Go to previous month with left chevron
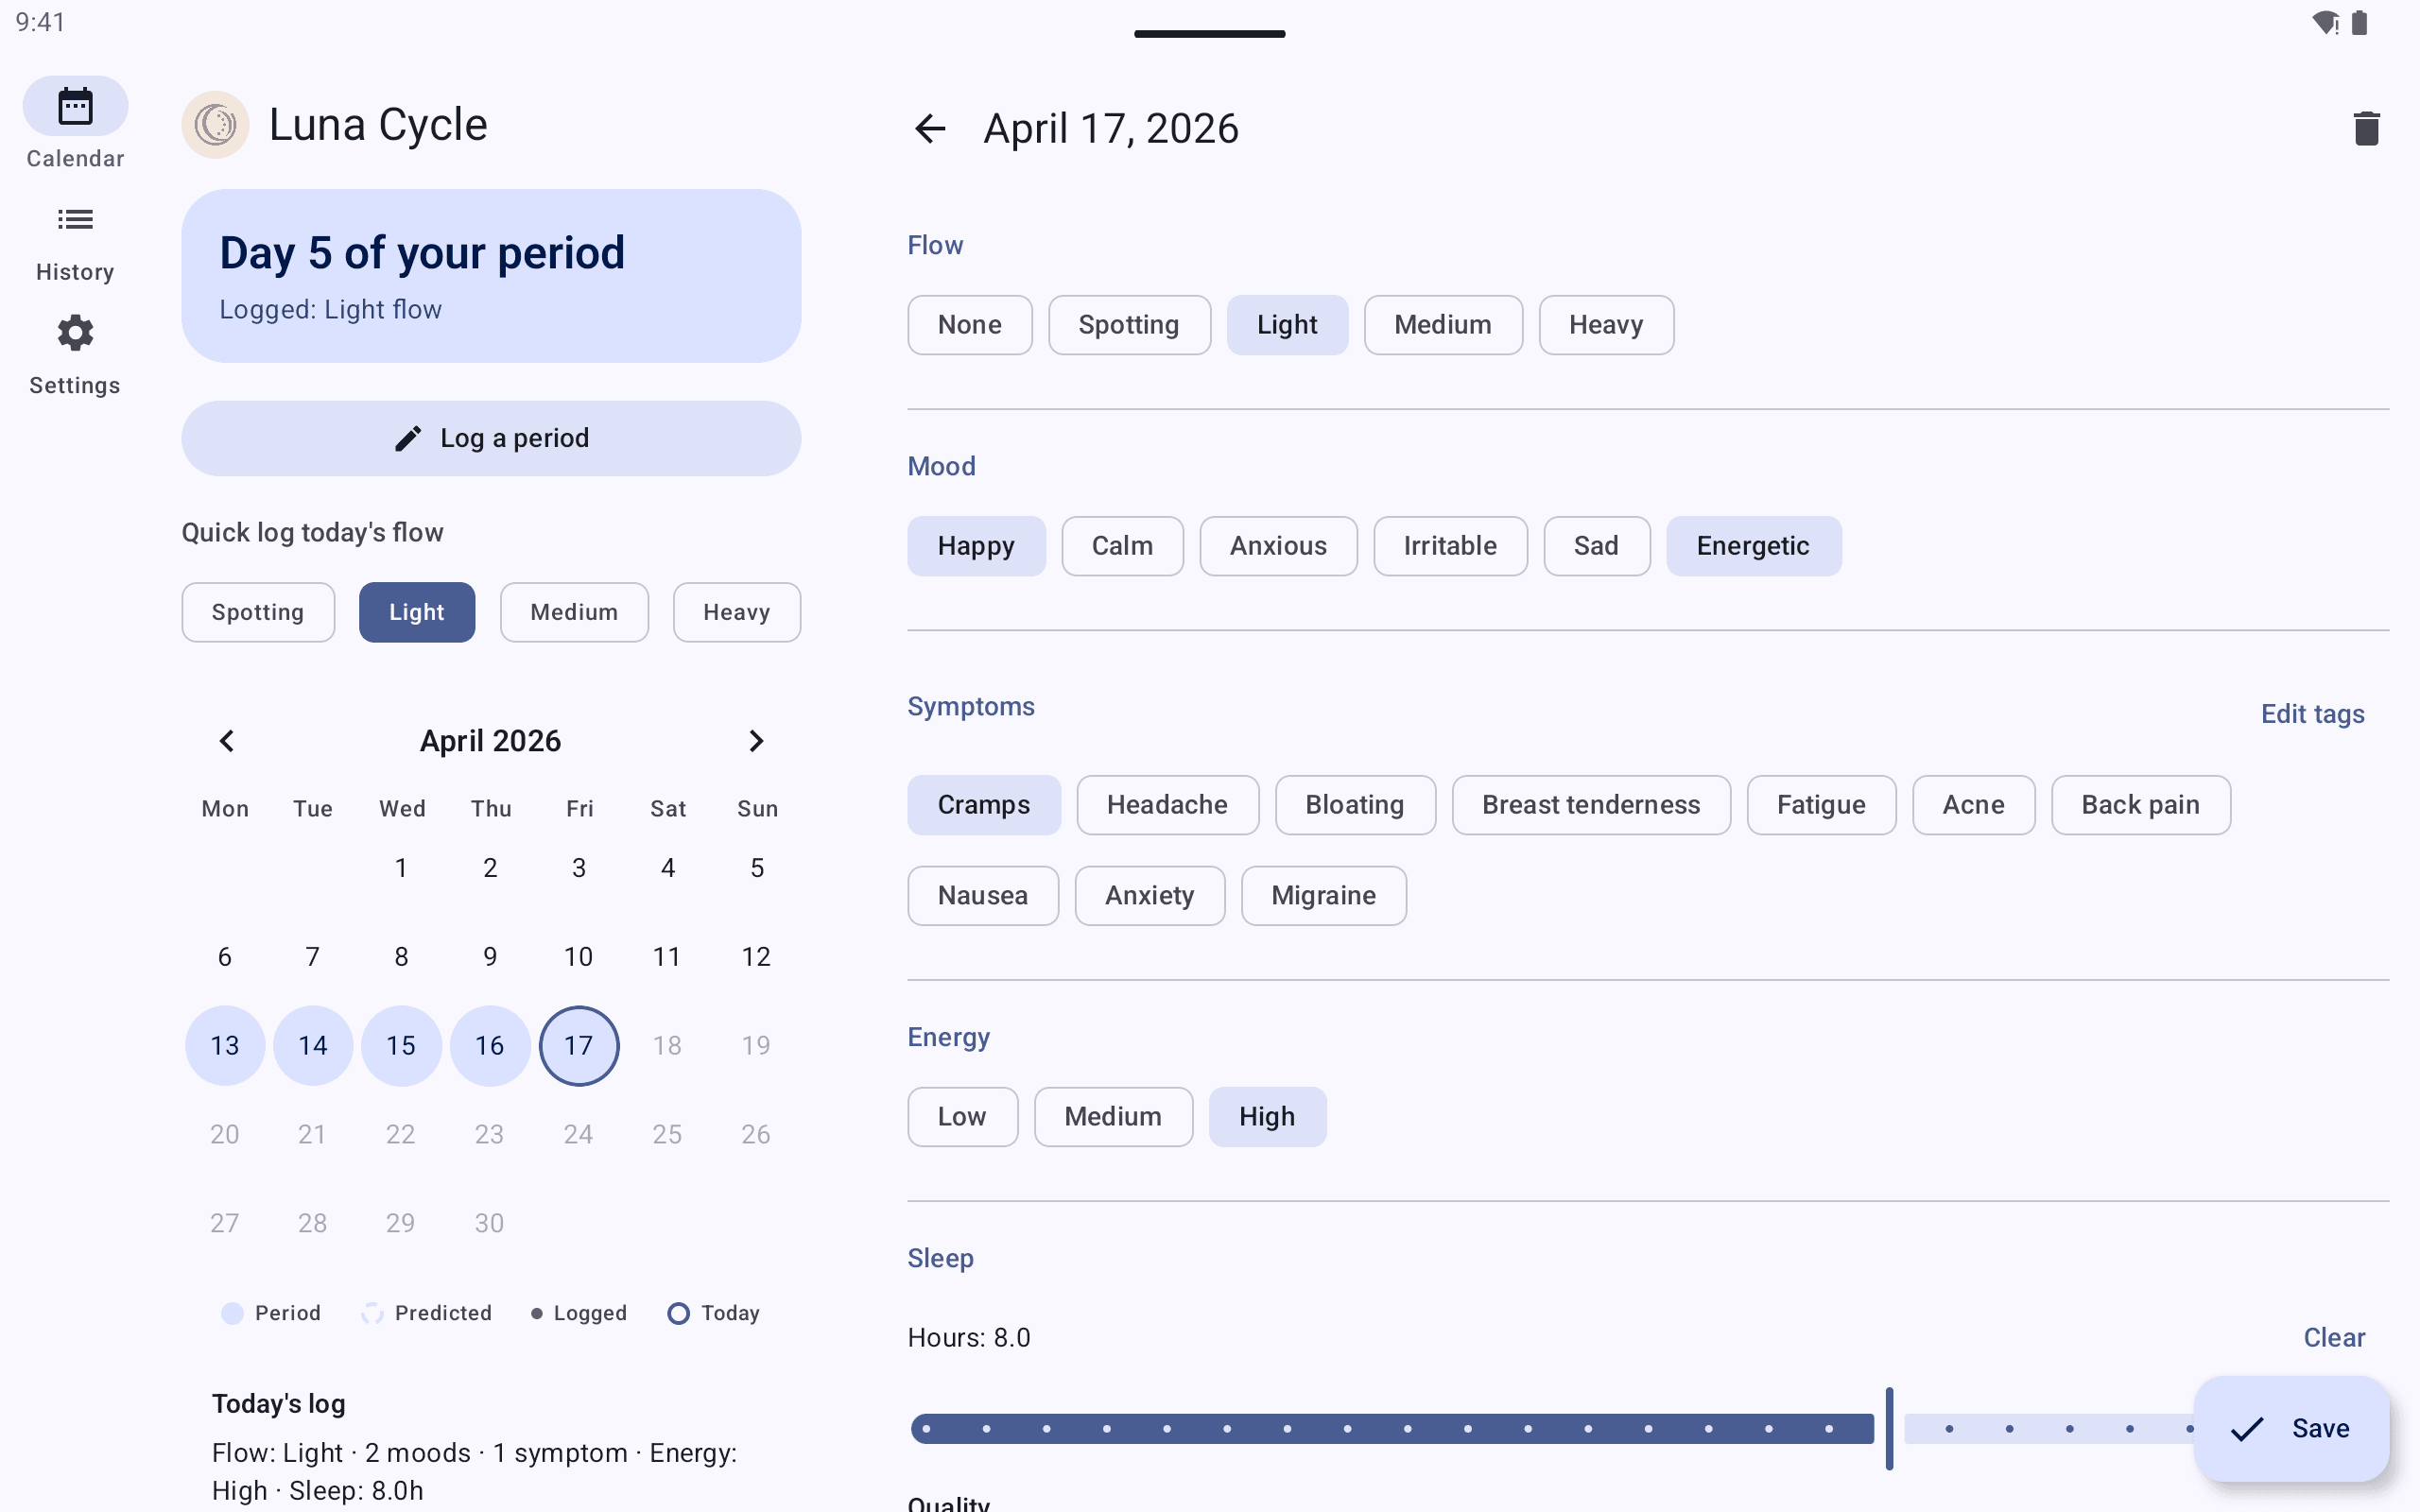The height and width of the screenshot is (1512, 2420). (x=226, y=740)
